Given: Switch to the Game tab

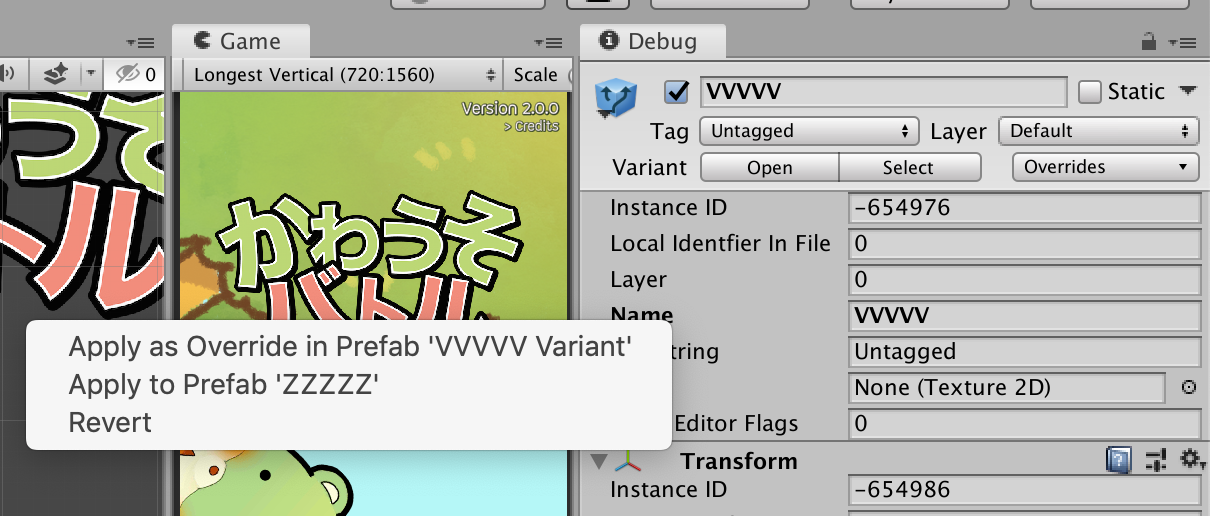Looking at the screenshot, I should tap(240, 41).
